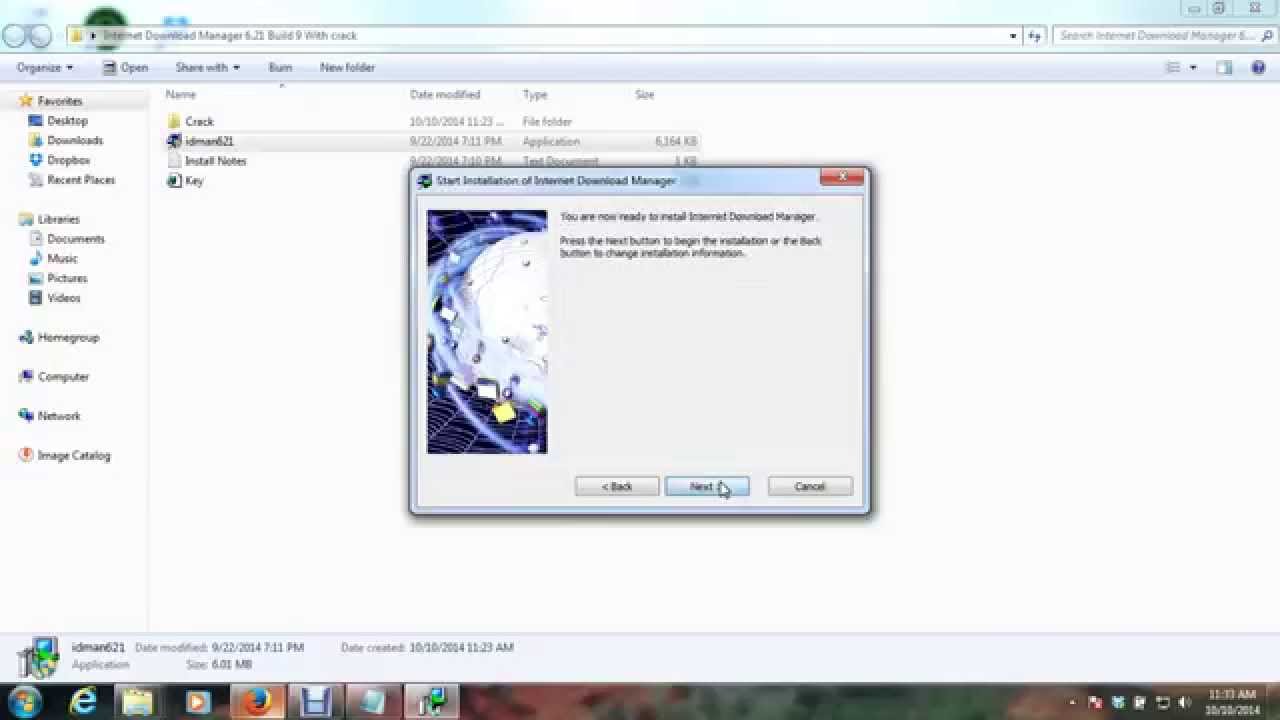Open Desktop in the navigation pane
The width and height of the screenshot is (1280, 720).
67,121
